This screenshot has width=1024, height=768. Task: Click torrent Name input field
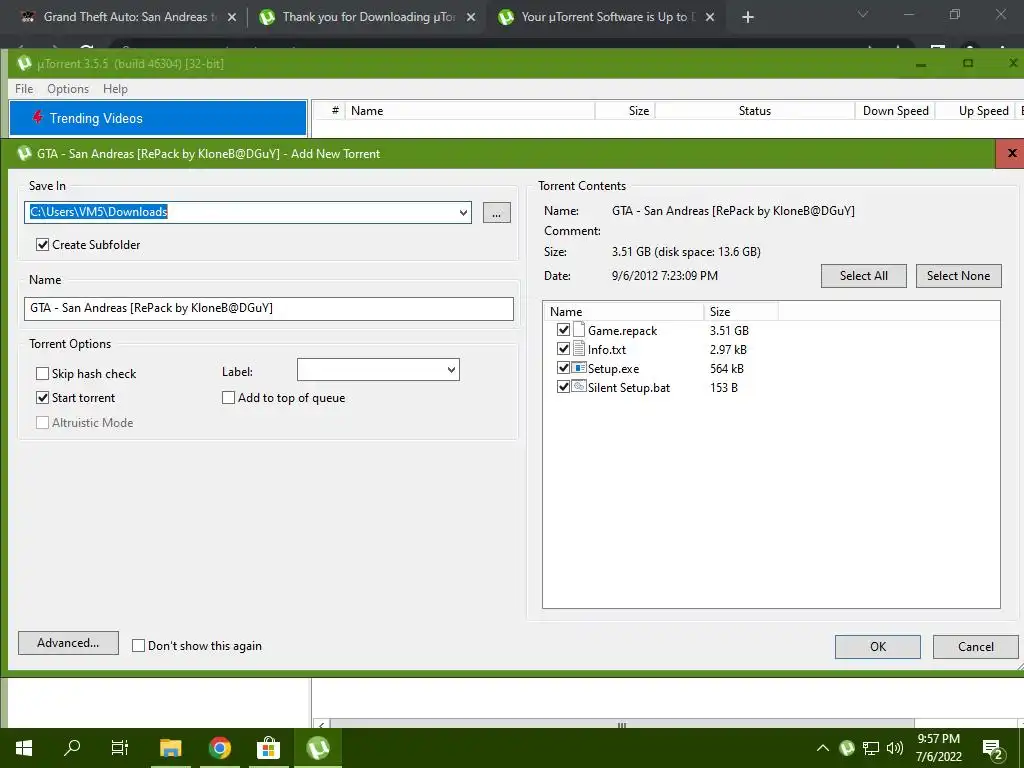pos(268,308)
